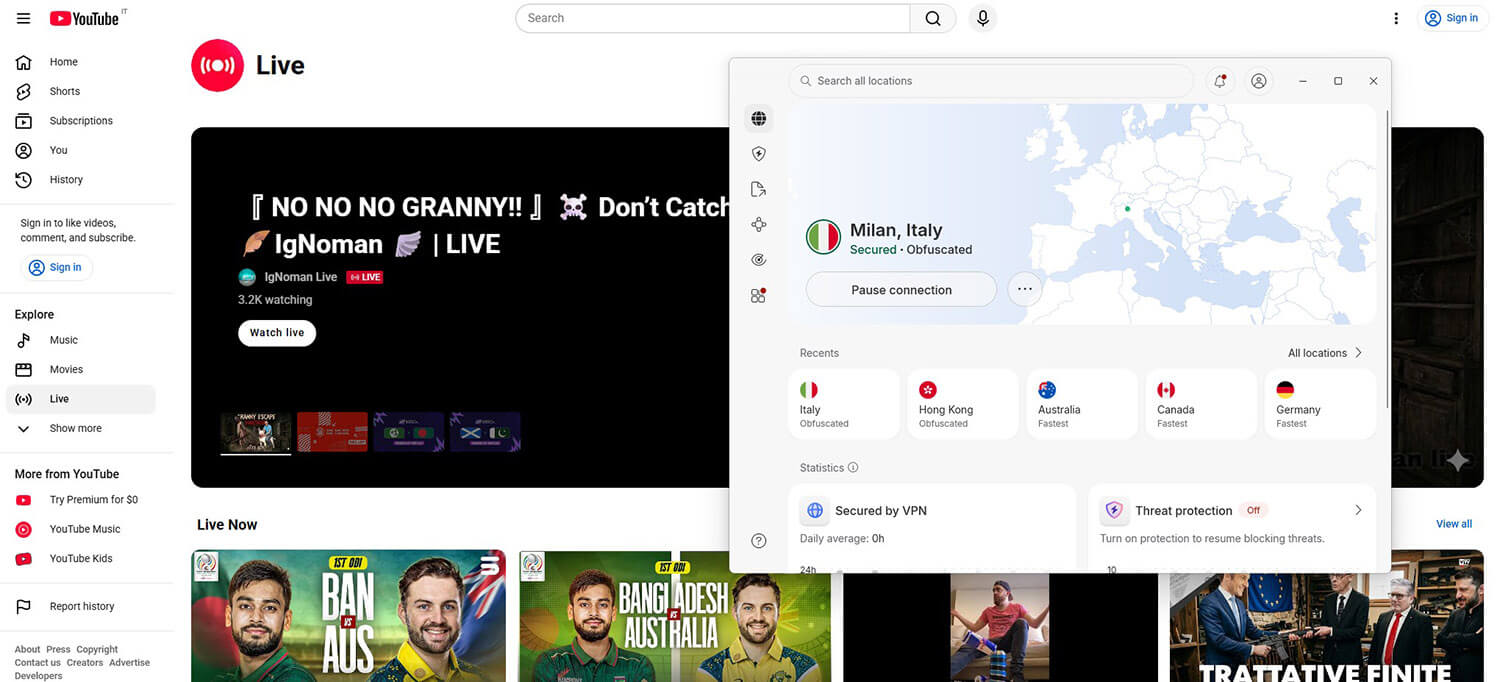
Task: Open Try Premium for $0
Action: [x=81, y=500]
